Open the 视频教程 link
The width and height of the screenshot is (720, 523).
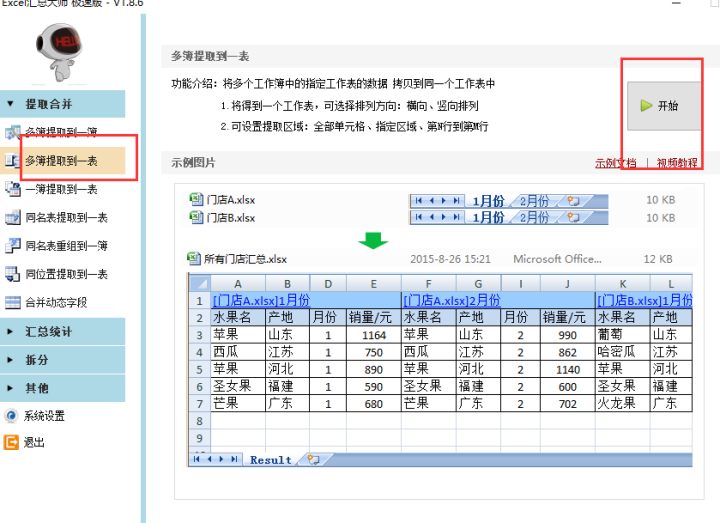tap(677, 163)
